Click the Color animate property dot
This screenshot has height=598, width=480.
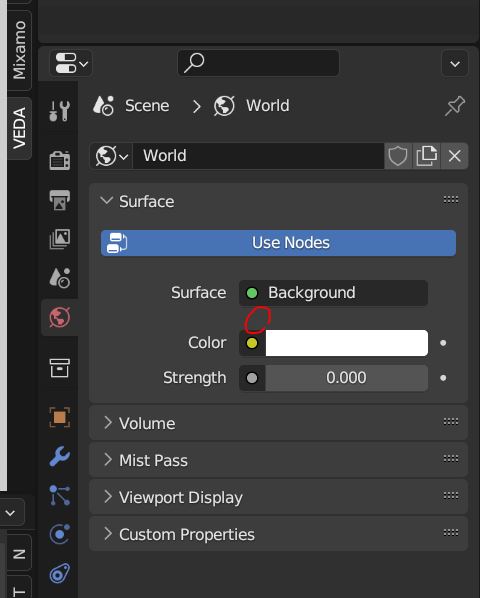tap(443, 343)
